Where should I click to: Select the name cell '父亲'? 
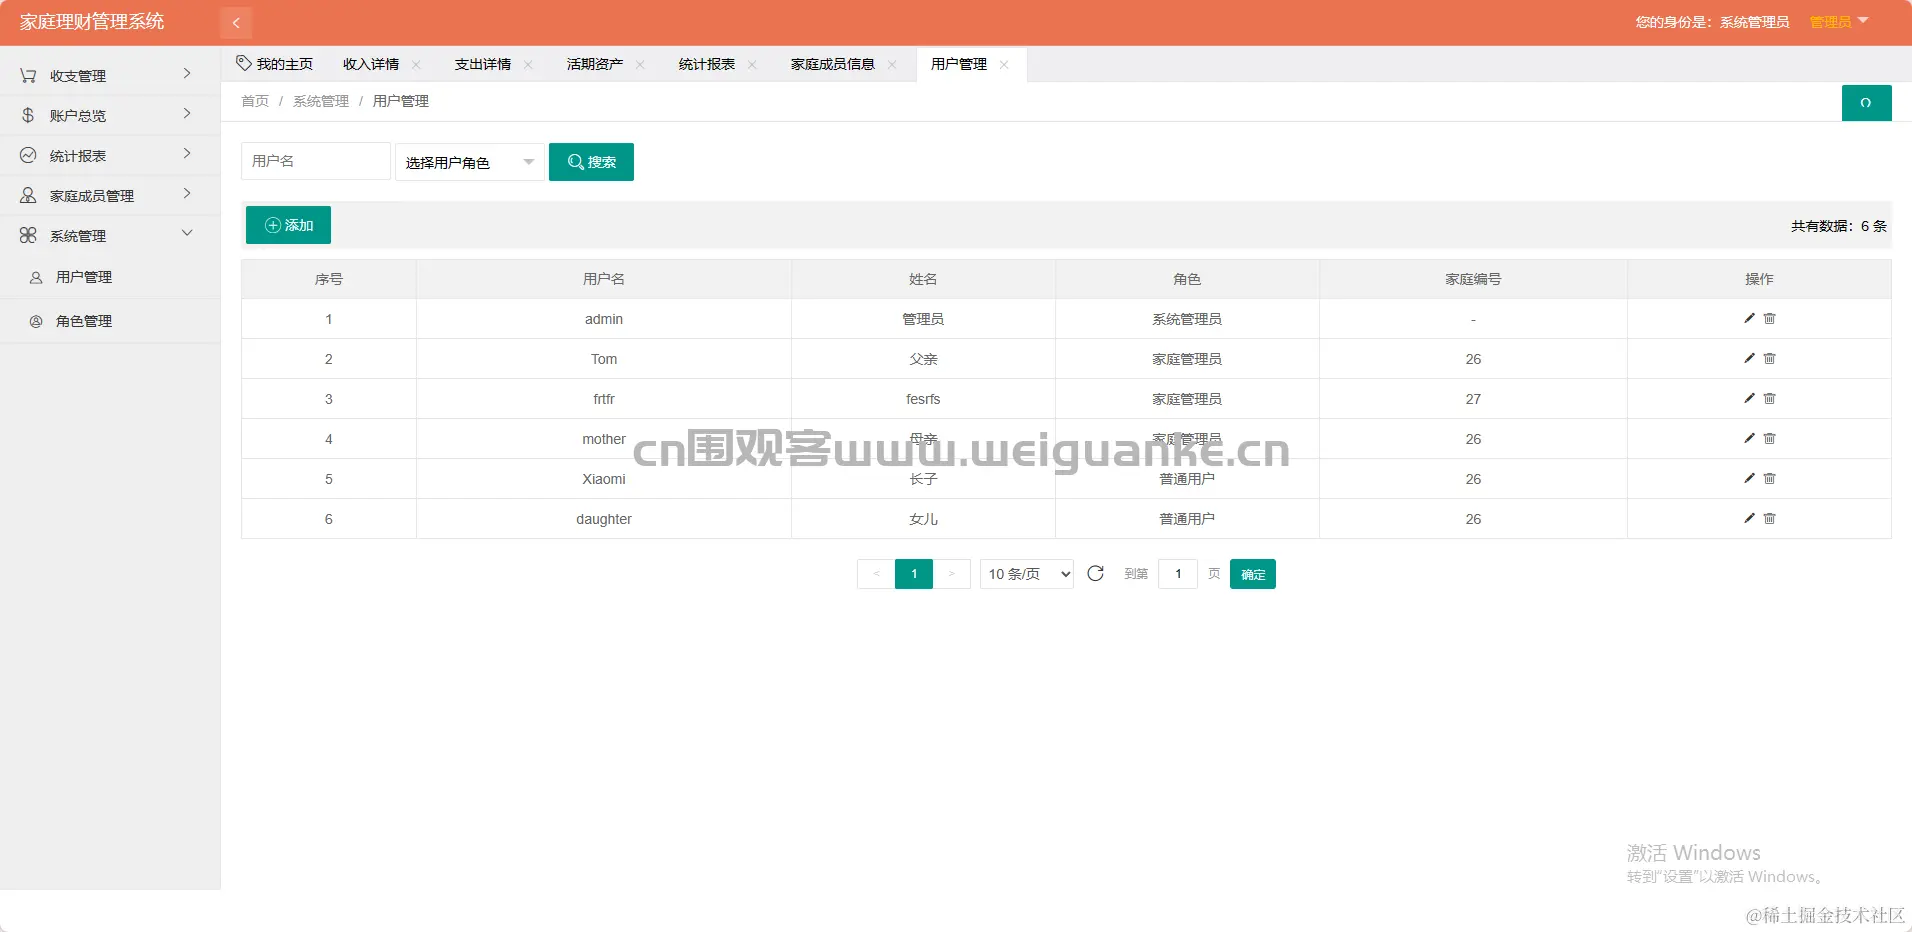click(923, 359)
